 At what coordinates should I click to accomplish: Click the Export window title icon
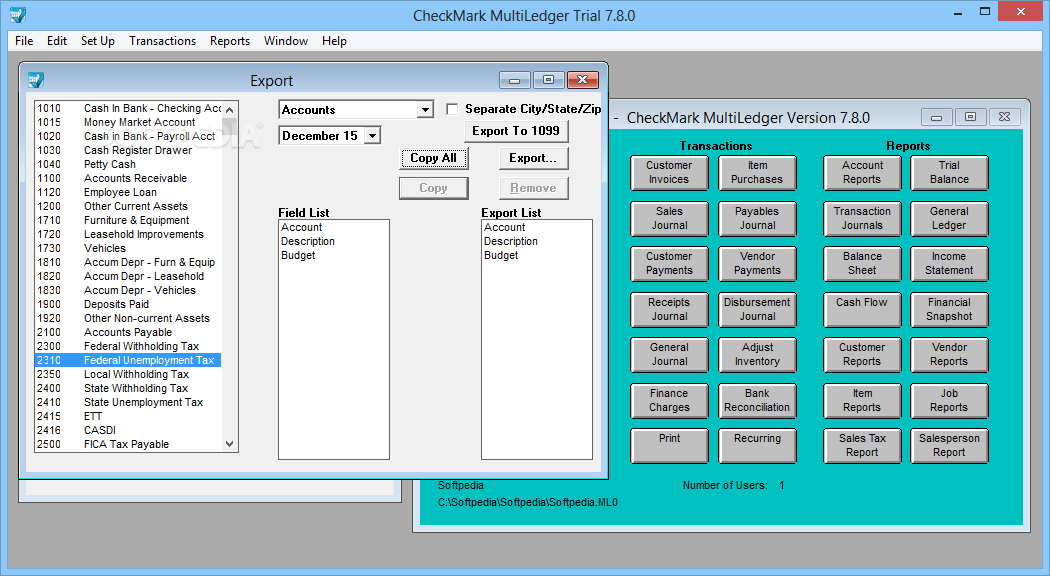coord(35,80)
